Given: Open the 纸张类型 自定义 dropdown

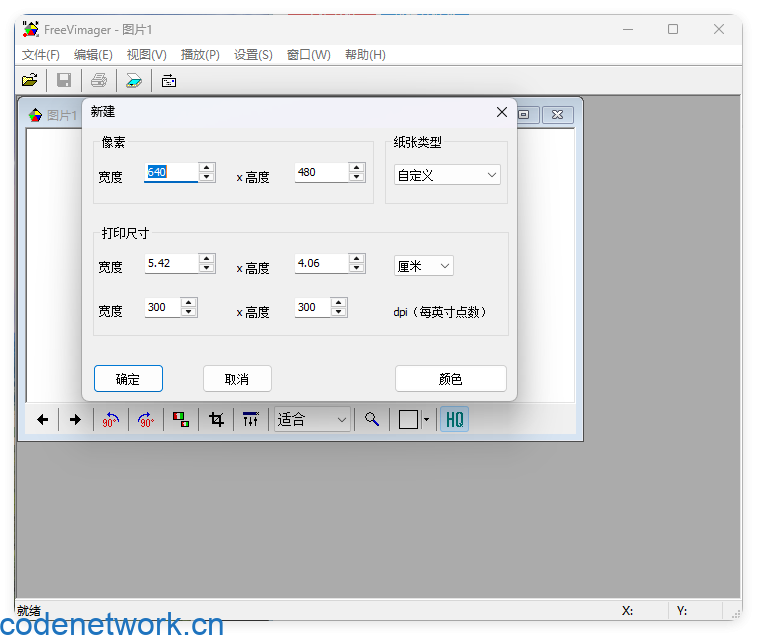Looking at the screenshot, I should [x=447, y=175].
